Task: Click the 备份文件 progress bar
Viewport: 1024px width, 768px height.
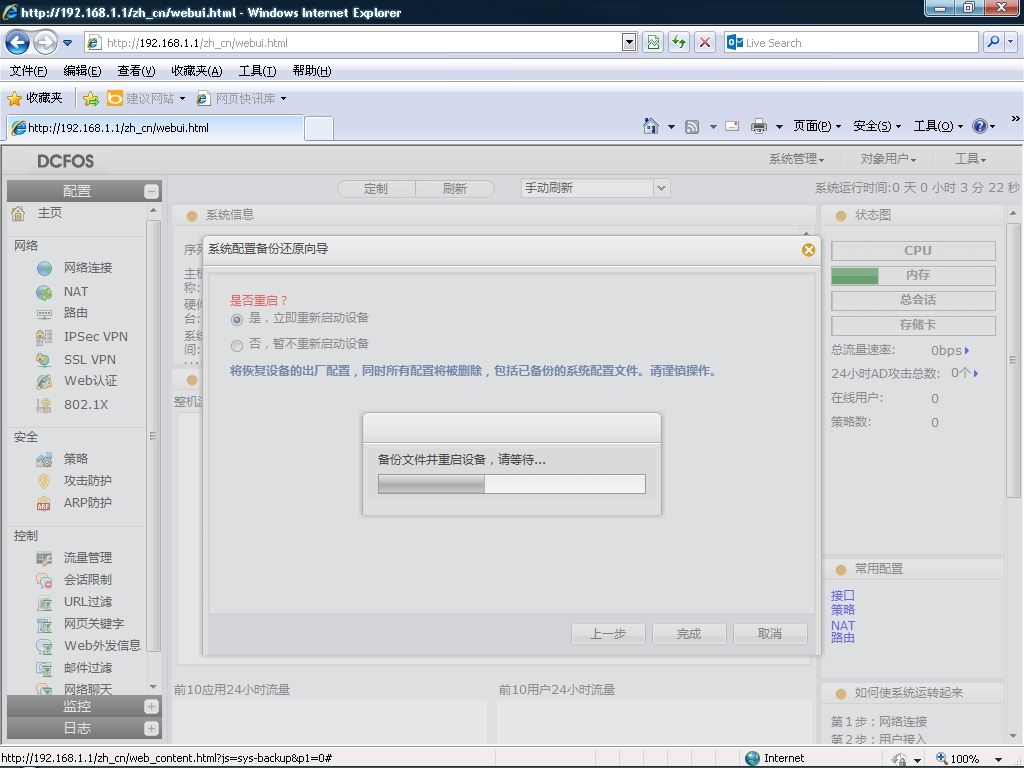Action: [511, 484]
